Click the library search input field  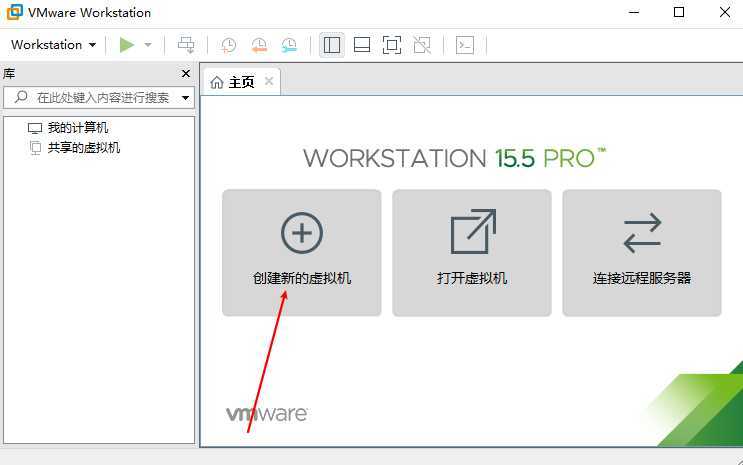99,98
